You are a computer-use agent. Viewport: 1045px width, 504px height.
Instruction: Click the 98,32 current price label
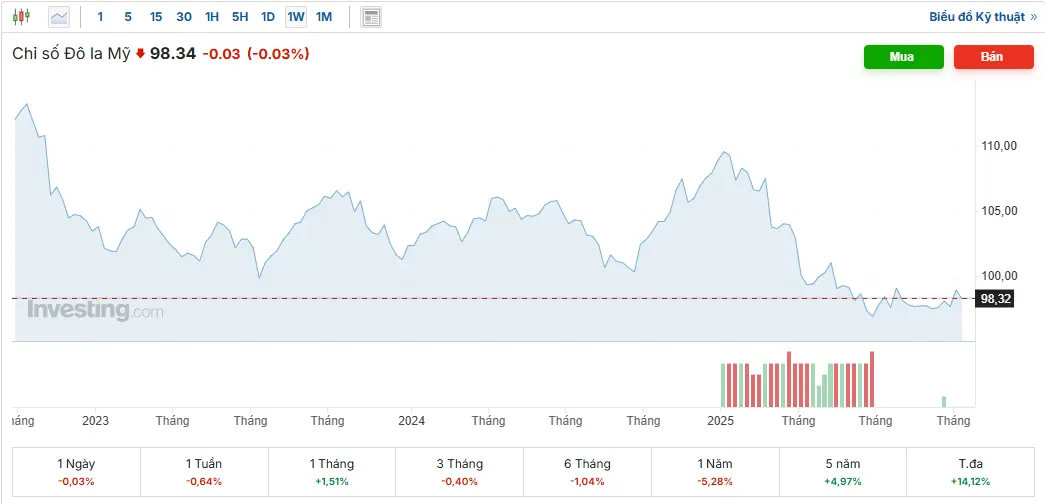click(996, 299)
